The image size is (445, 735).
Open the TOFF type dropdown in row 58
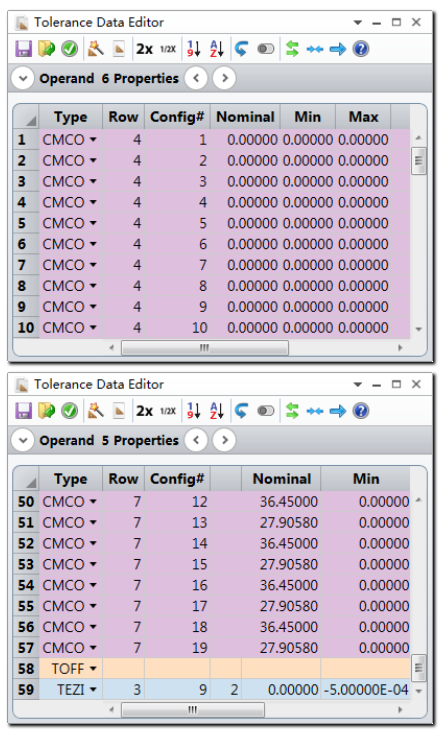point(93,668)
